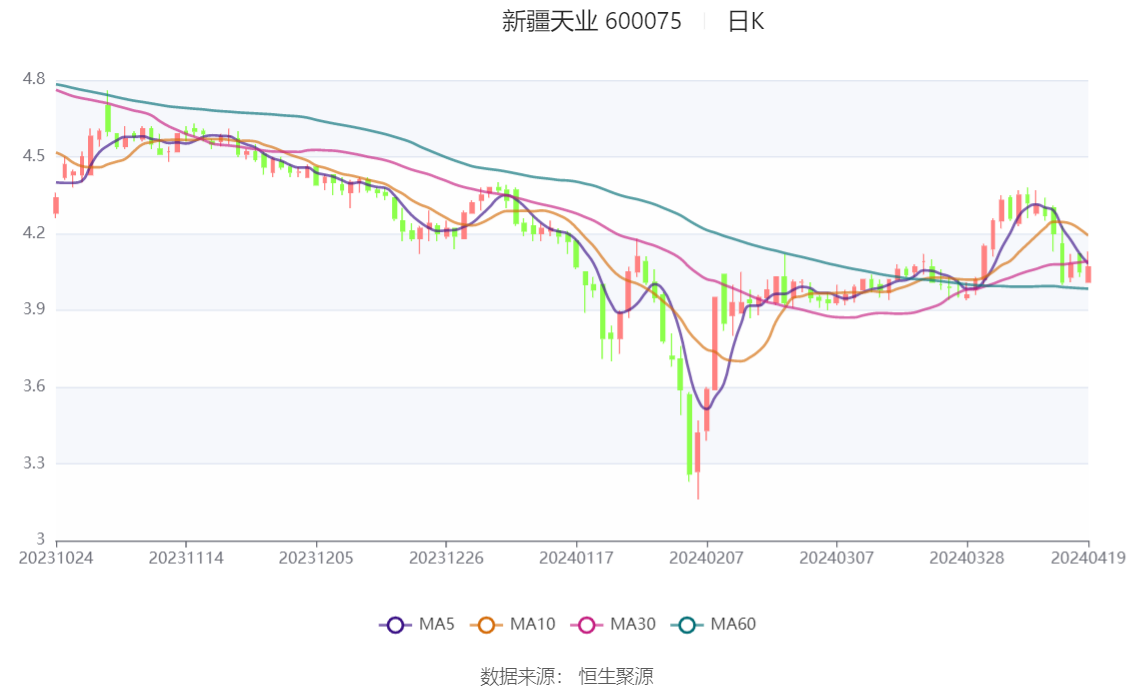The image size is (1134, 689).
Task: Hide the MA5 series via its label
Action: click(436, 624)
